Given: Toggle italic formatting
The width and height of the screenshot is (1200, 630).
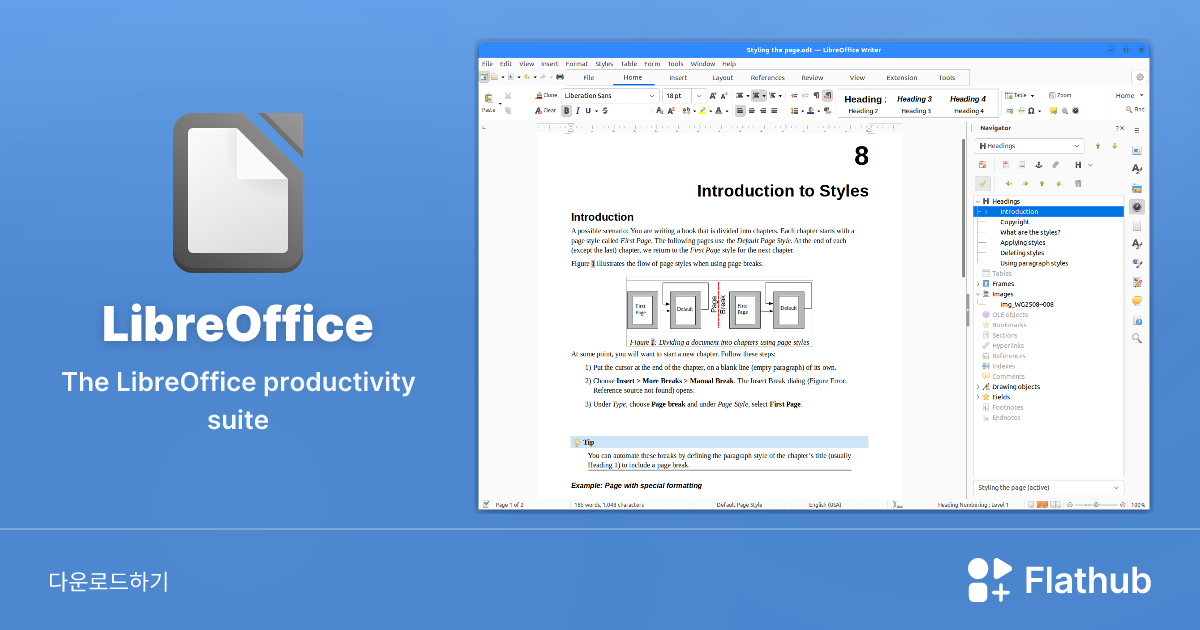Looking at the screenshot, I should (x=577, y=109).
